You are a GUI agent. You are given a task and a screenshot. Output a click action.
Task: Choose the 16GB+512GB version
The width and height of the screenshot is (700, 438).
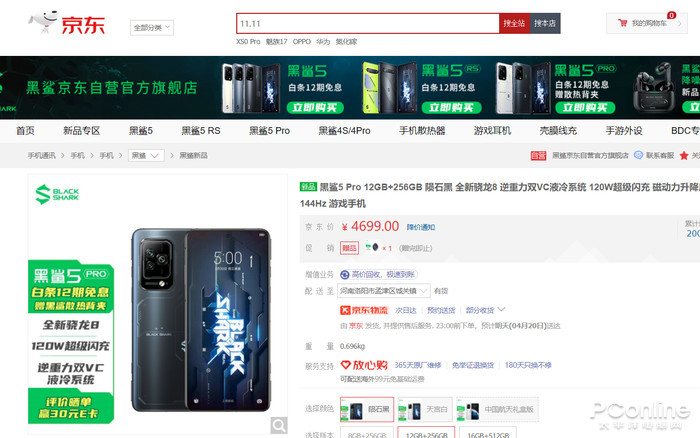[488, 434]
